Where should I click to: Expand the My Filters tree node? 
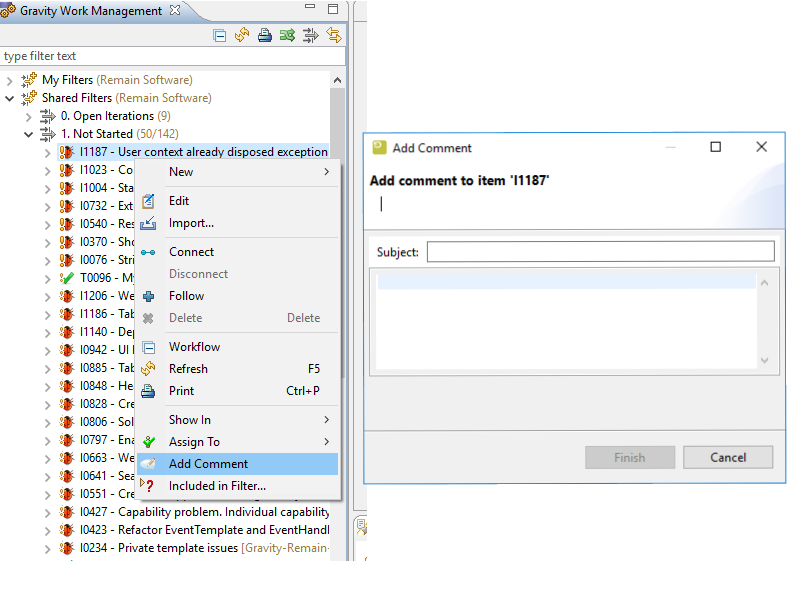click(9, 80)
